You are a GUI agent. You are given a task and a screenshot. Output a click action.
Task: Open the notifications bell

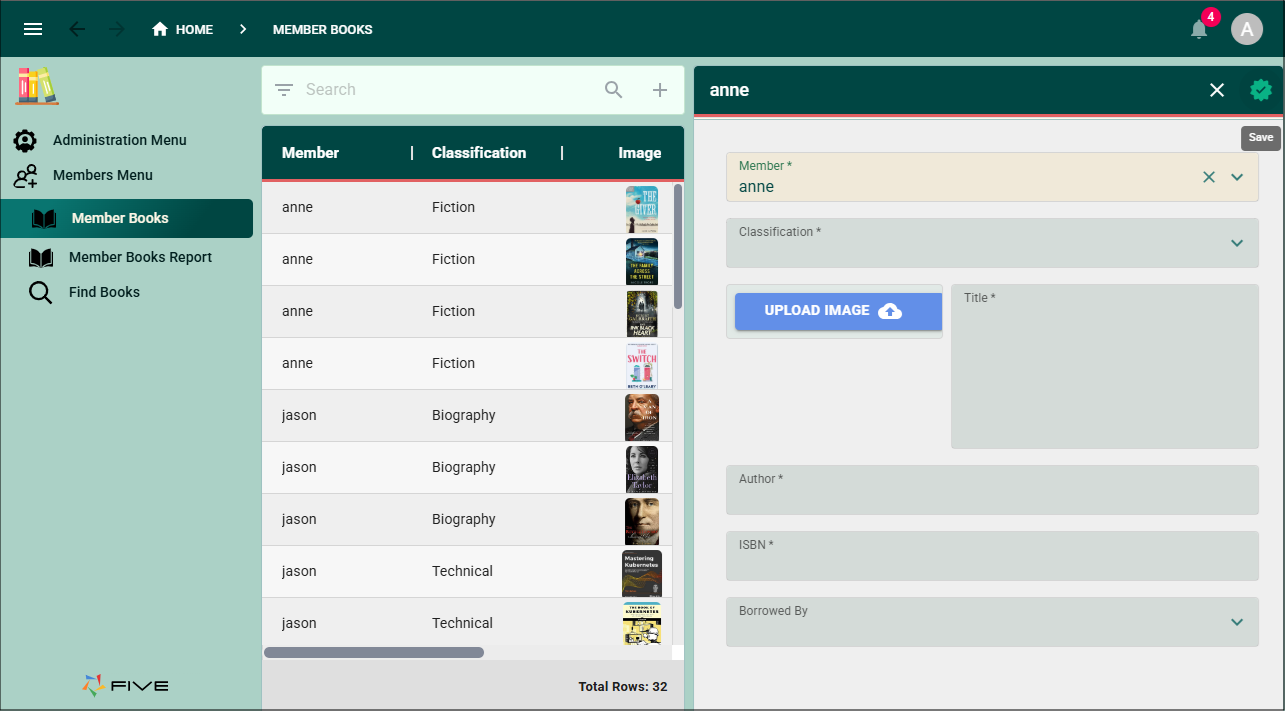pyautogui.click(x=1199, y=29)
